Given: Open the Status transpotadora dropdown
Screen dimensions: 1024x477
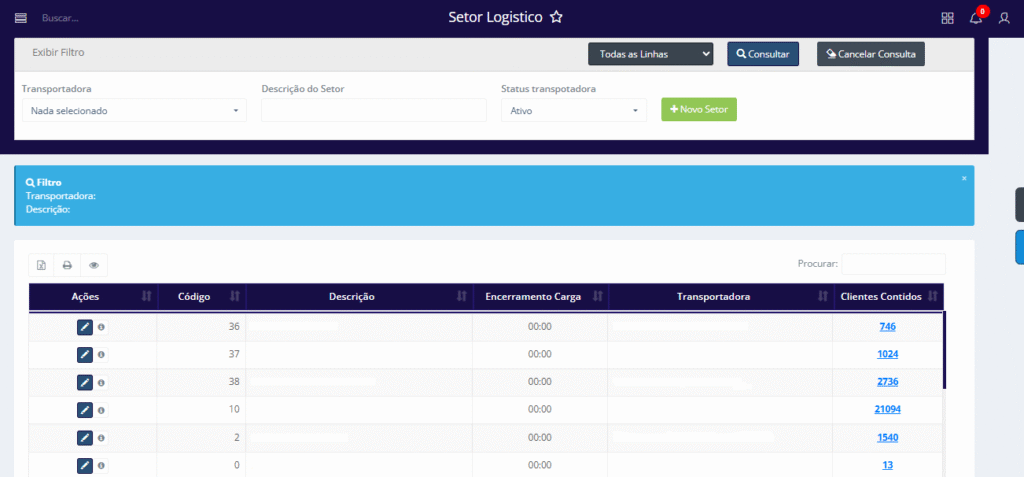Looking at the screenshot, I should tap(574, 111).
